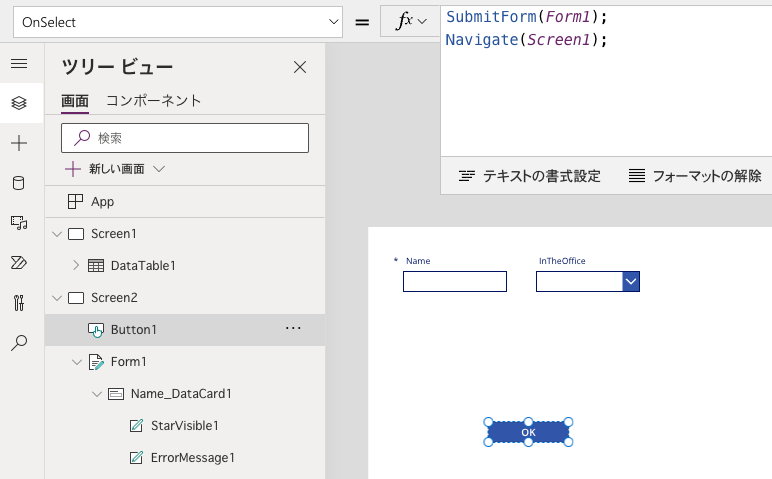Click the Name text input on canvas

pos(455,282)
